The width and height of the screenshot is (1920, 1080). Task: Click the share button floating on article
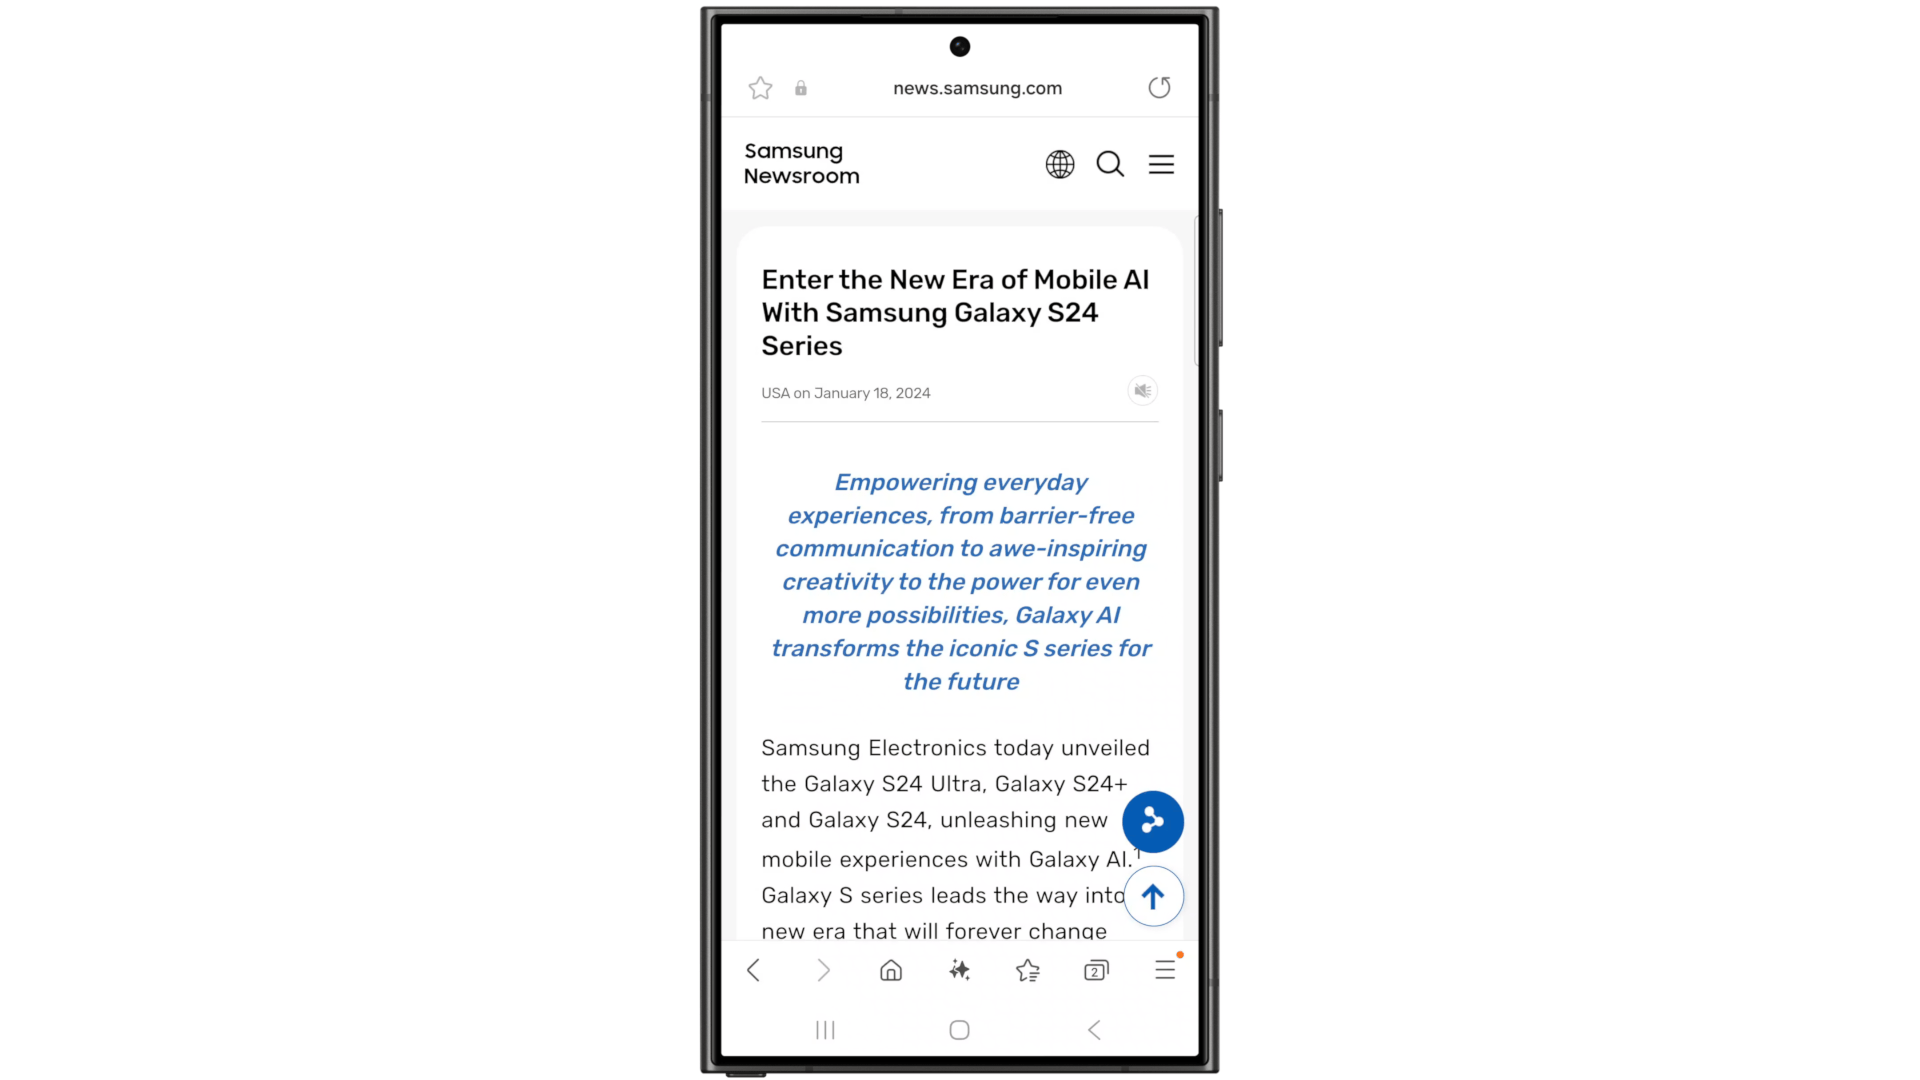pyautogui.click(x=1151, y=820)
